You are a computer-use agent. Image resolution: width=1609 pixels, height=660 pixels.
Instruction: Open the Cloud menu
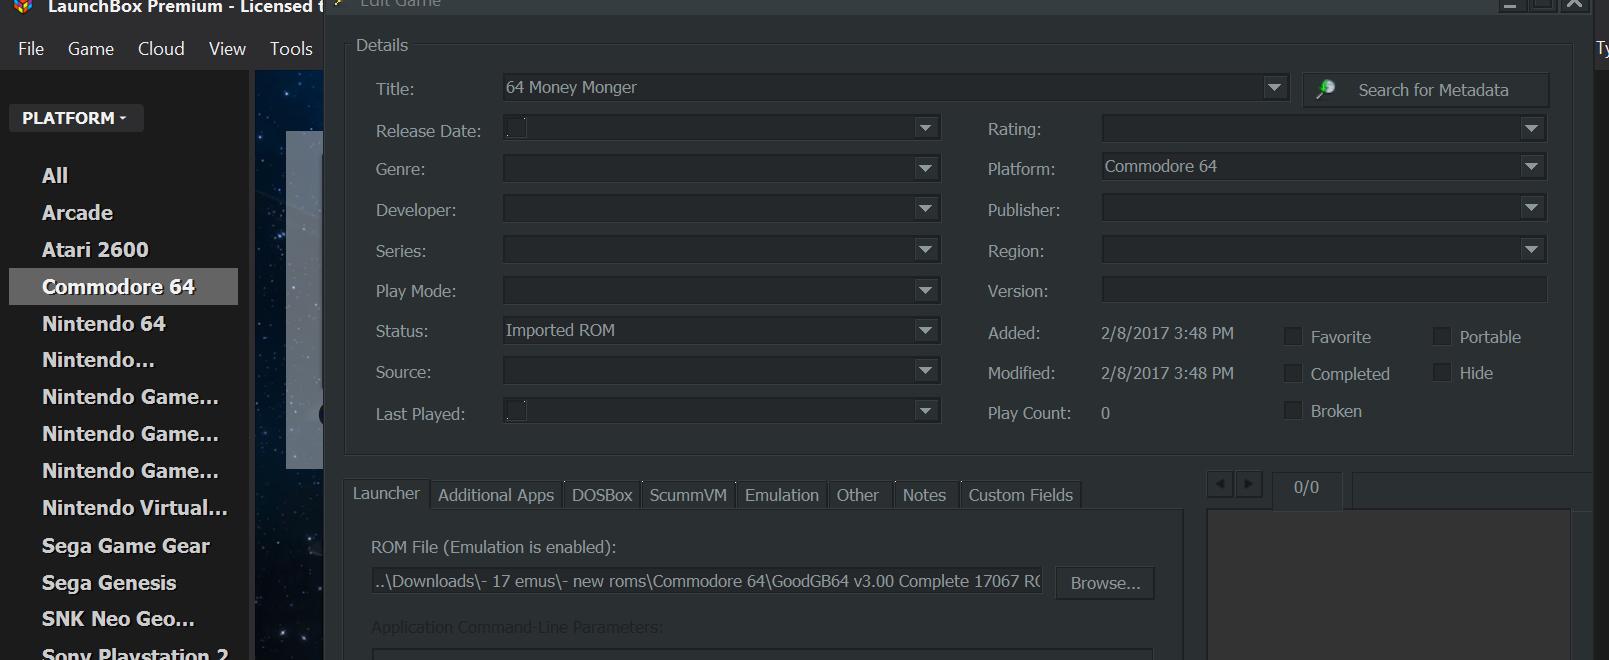pyautogui.click(x=161, y=49)
